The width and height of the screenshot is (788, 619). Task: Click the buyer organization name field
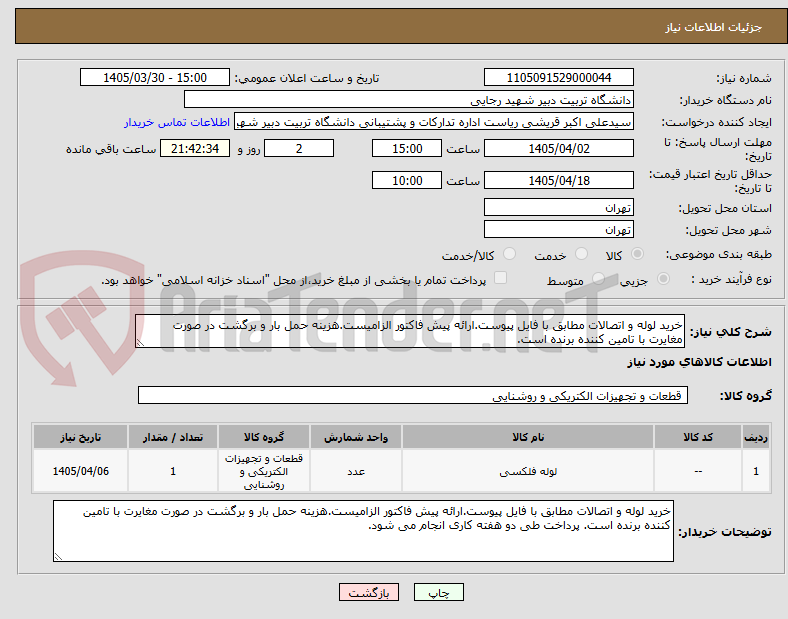pyautogui.click(x=409, y=99)
